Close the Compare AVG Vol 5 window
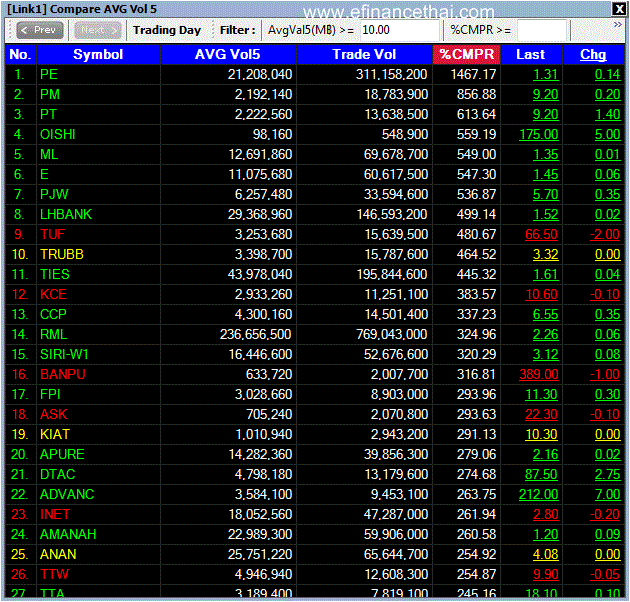The image size is (630, 602). (618, 9)
